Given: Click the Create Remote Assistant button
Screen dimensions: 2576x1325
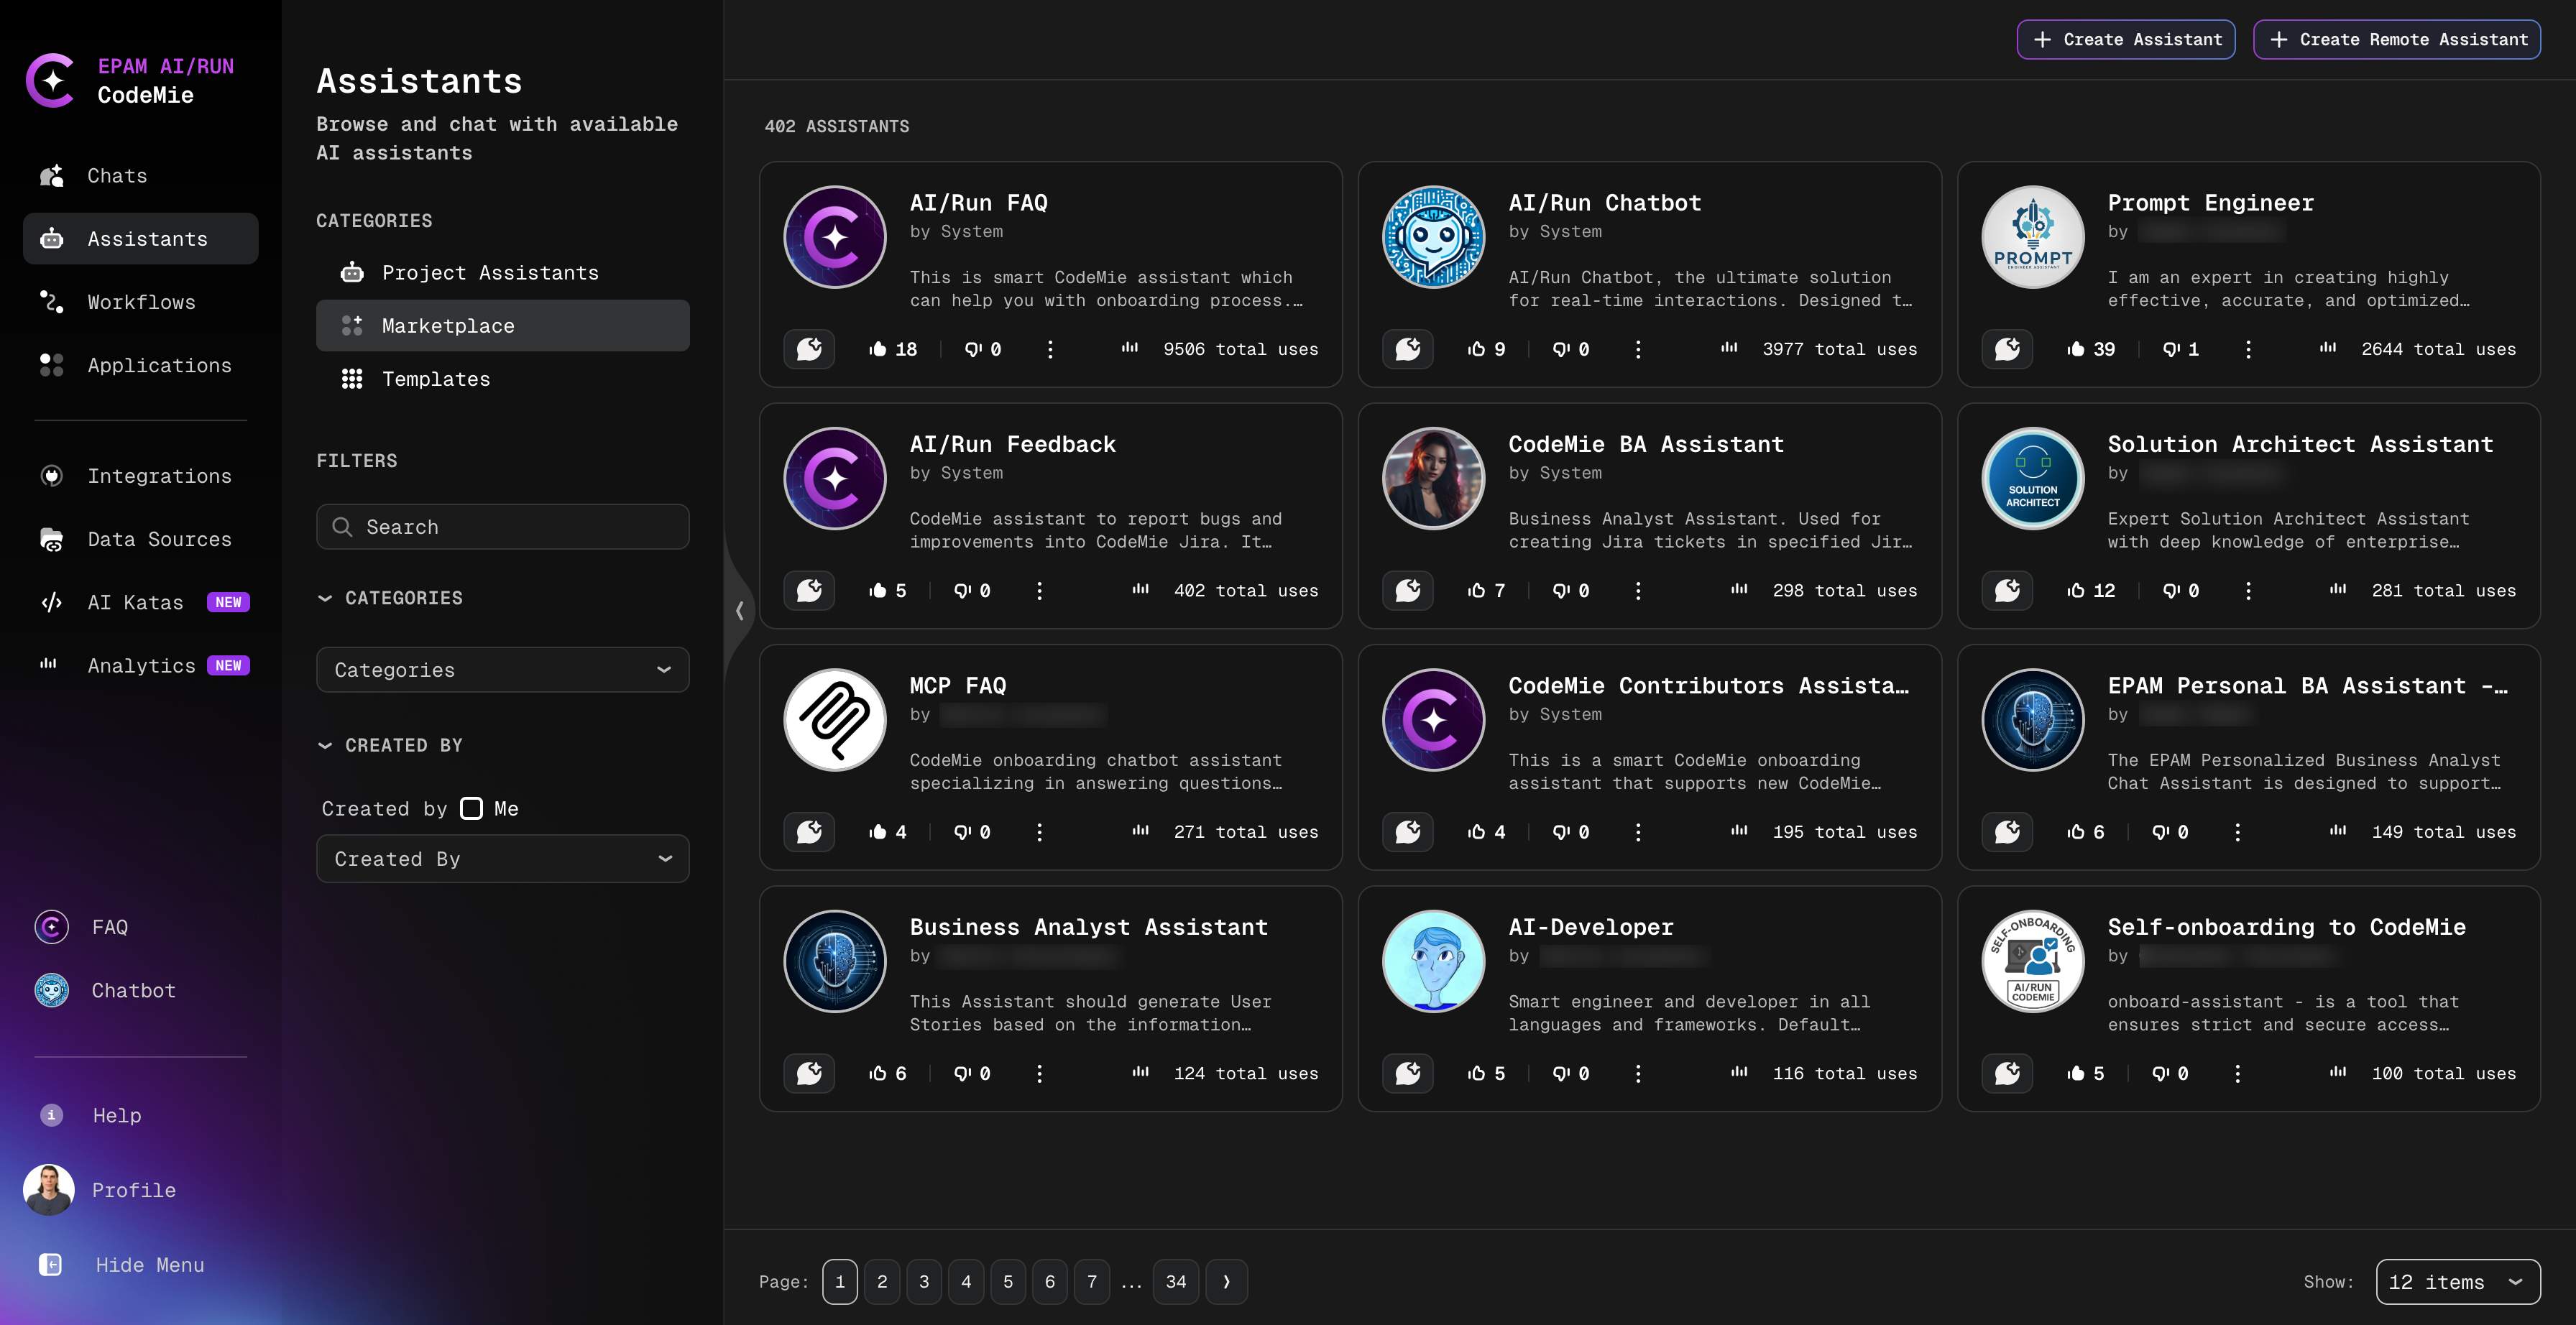Looking at the screenshot, I should (2397, 39).
